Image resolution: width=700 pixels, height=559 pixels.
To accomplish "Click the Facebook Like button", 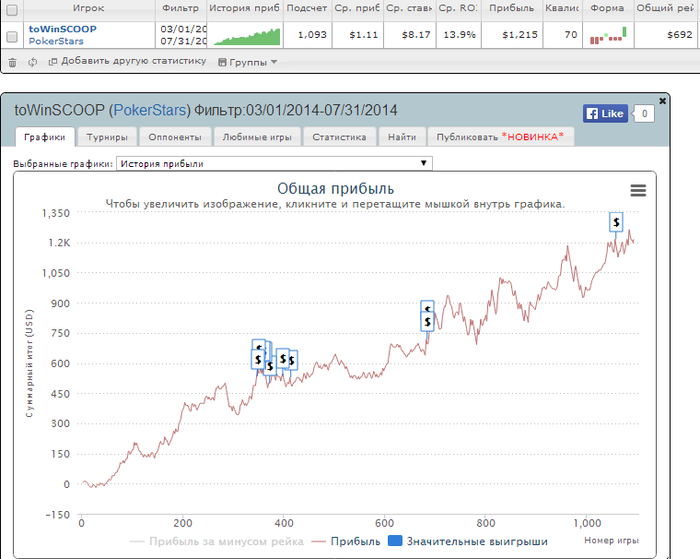I will 605,114.
